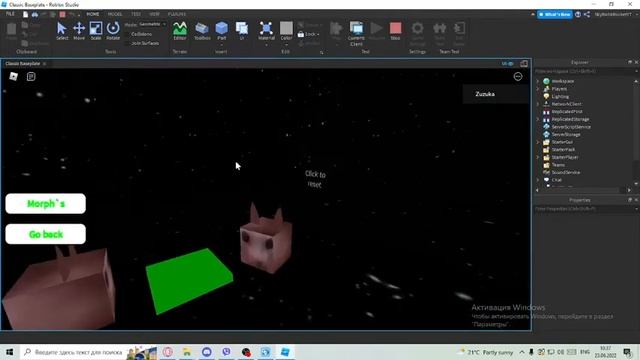Select SoundService in Explorer
Viewport: 640px width, 360px height.
pyautogui.click(x=565, y=172)
